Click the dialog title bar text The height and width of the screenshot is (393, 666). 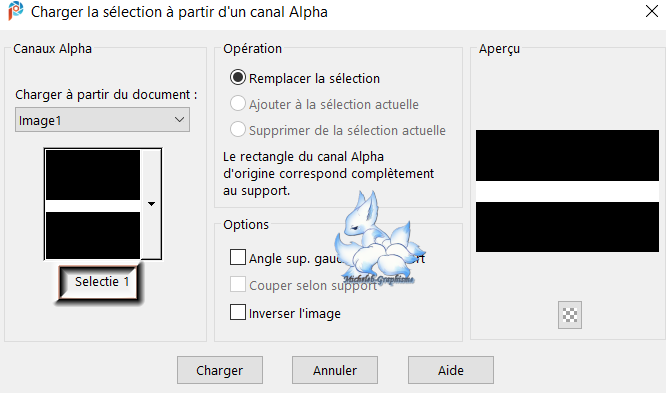179,12
